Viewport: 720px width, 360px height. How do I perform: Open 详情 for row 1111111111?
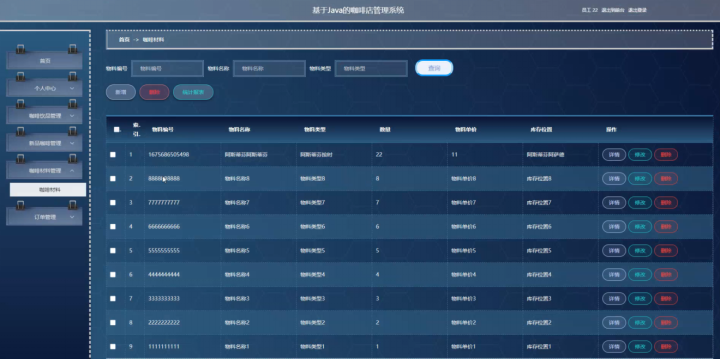point(614,347)
